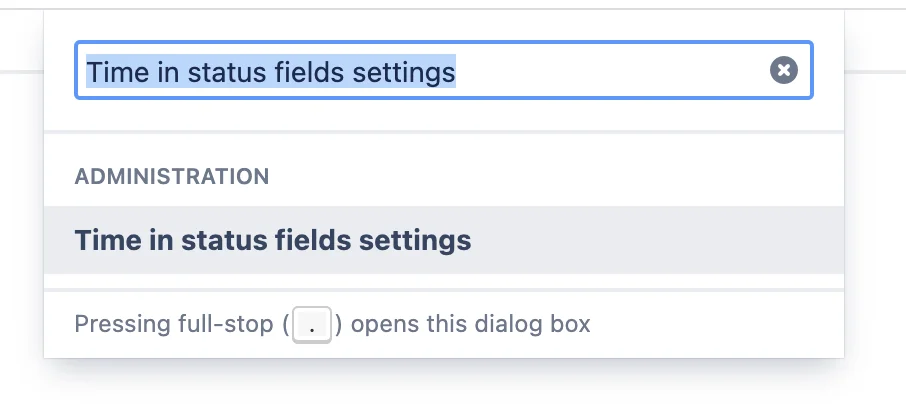Select the highlighted Administration search result row
The height and width of the screenshot is (408, 906).
click(444, 240)
